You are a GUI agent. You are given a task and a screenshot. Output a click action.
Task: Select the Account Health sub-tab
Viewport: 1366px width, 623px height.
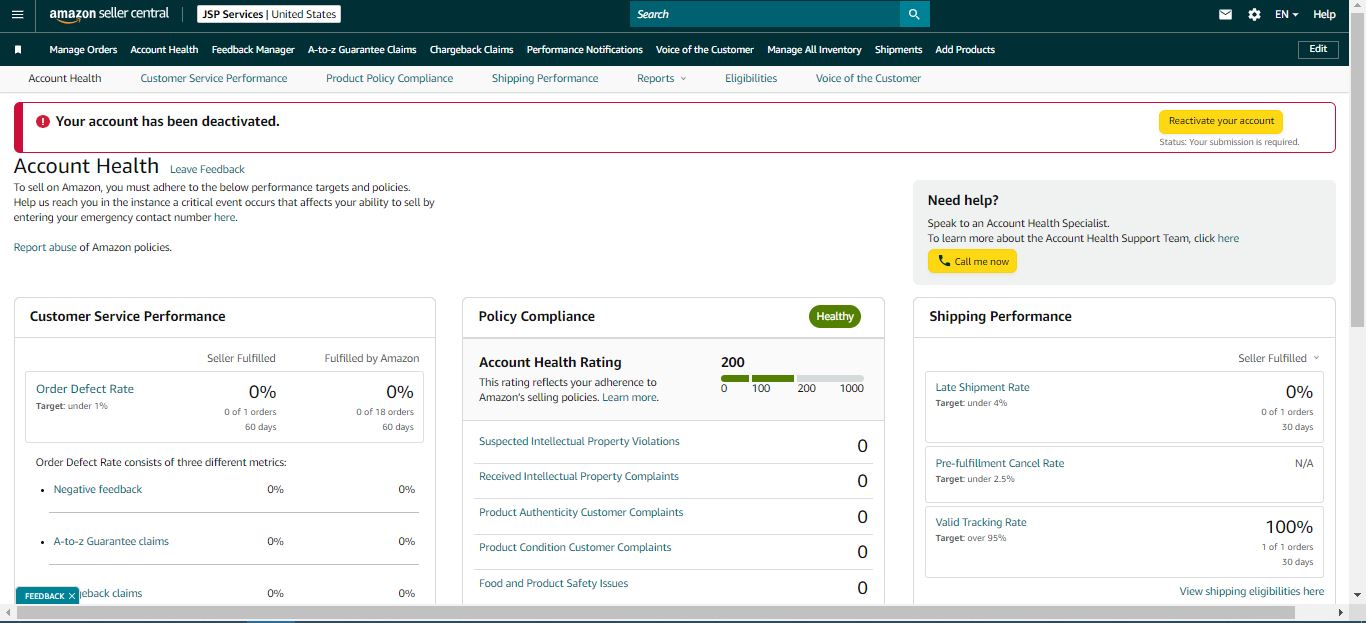coord(65,78)
